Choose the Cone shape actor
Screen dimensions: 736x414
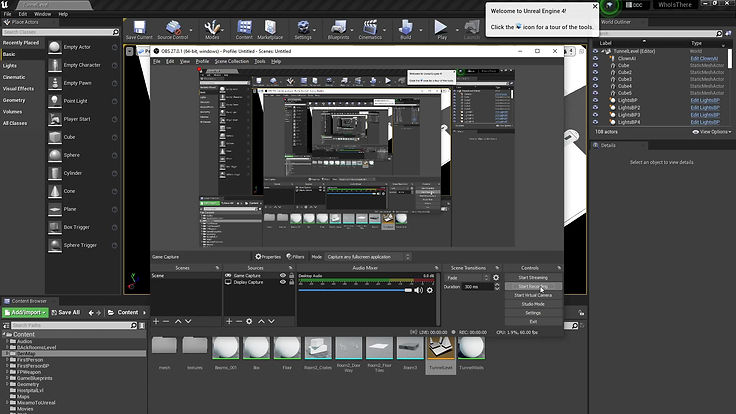(69, 191)
